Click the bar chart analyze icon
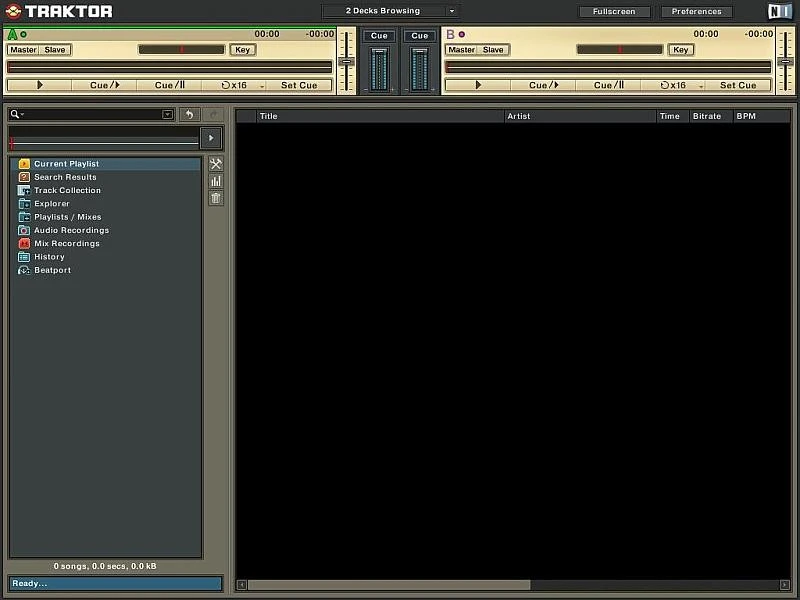Screen dimensions: 800x600 click(x=216, y=181)
